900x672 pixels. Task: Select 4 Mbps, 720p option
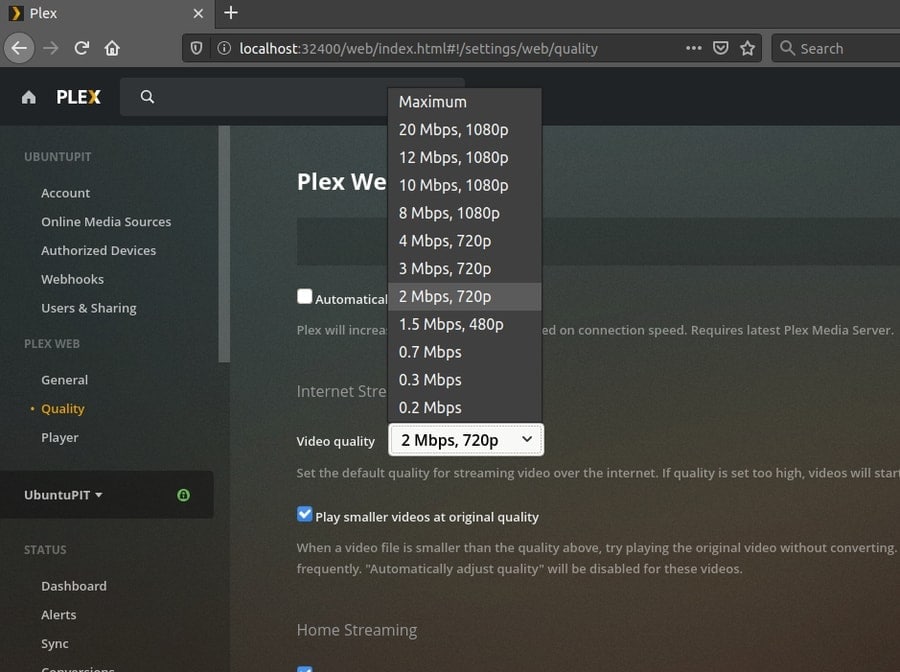[x=464, y=241]
